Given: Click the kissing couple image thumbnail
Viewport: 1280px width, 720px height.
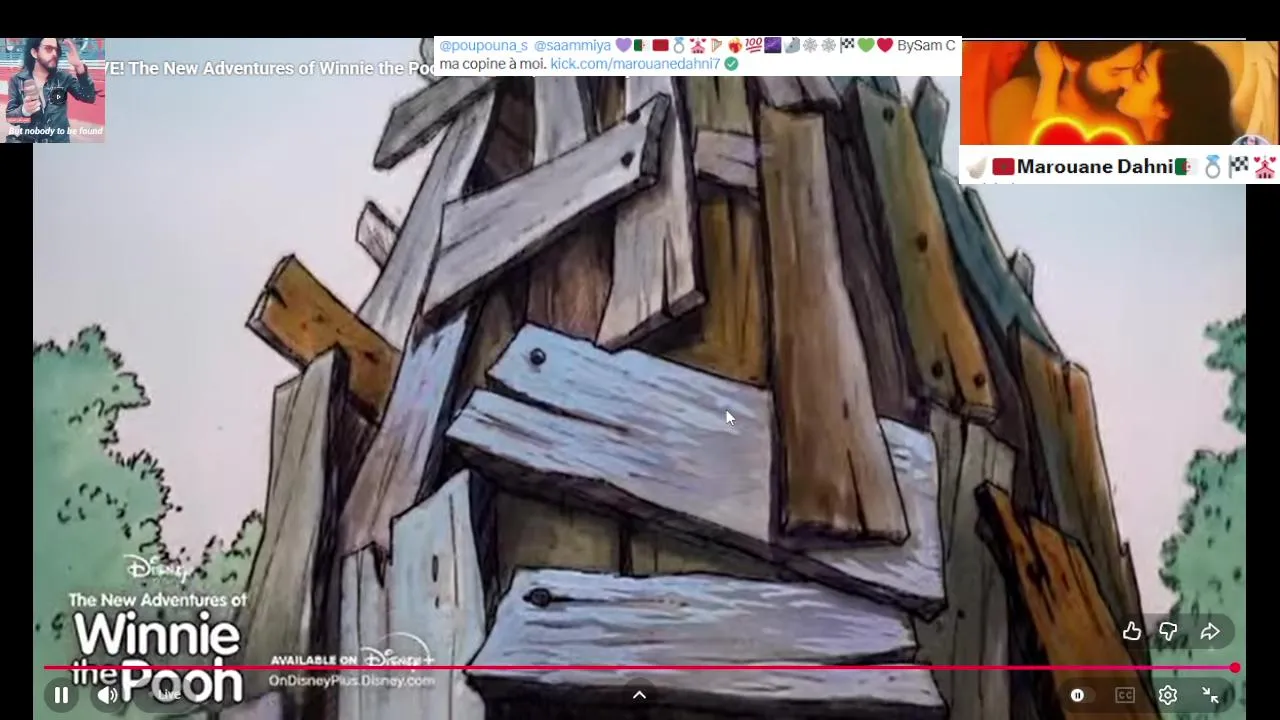Looking at the screenshot, I should pyautogui.click(x=1119, y=93).
